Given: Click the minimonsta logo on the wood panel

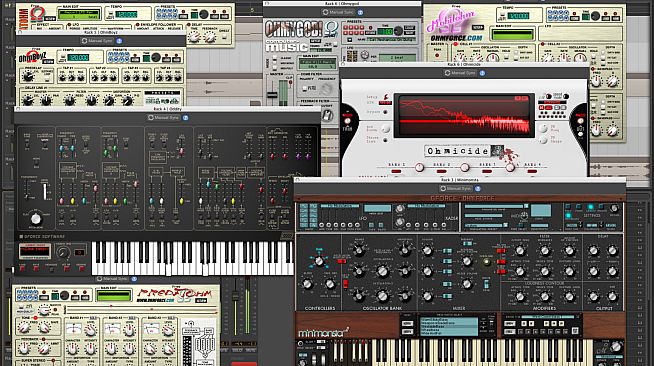Looking at the screenshot, I should click(323, 333).
